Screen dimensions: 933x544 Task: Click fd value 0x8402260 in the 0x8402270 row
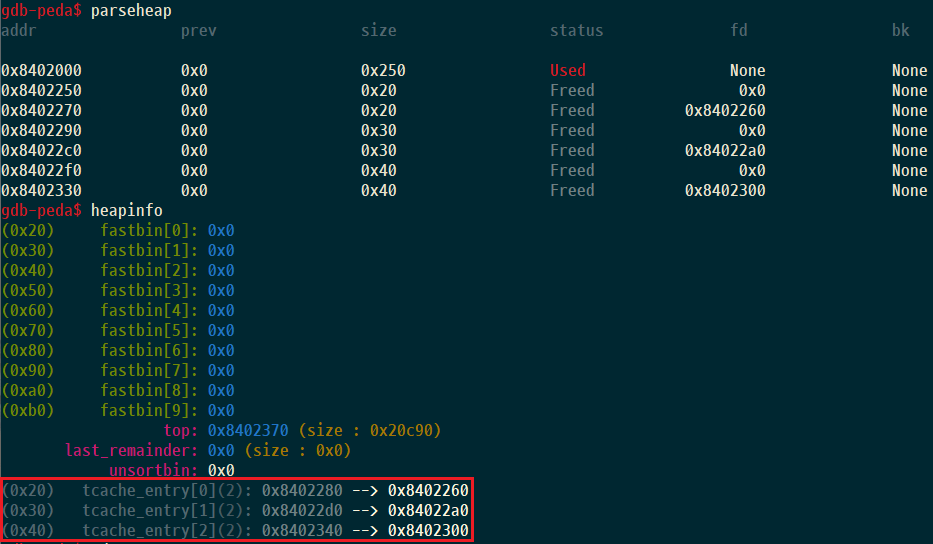pyautogui.click(x=725, y=111)
